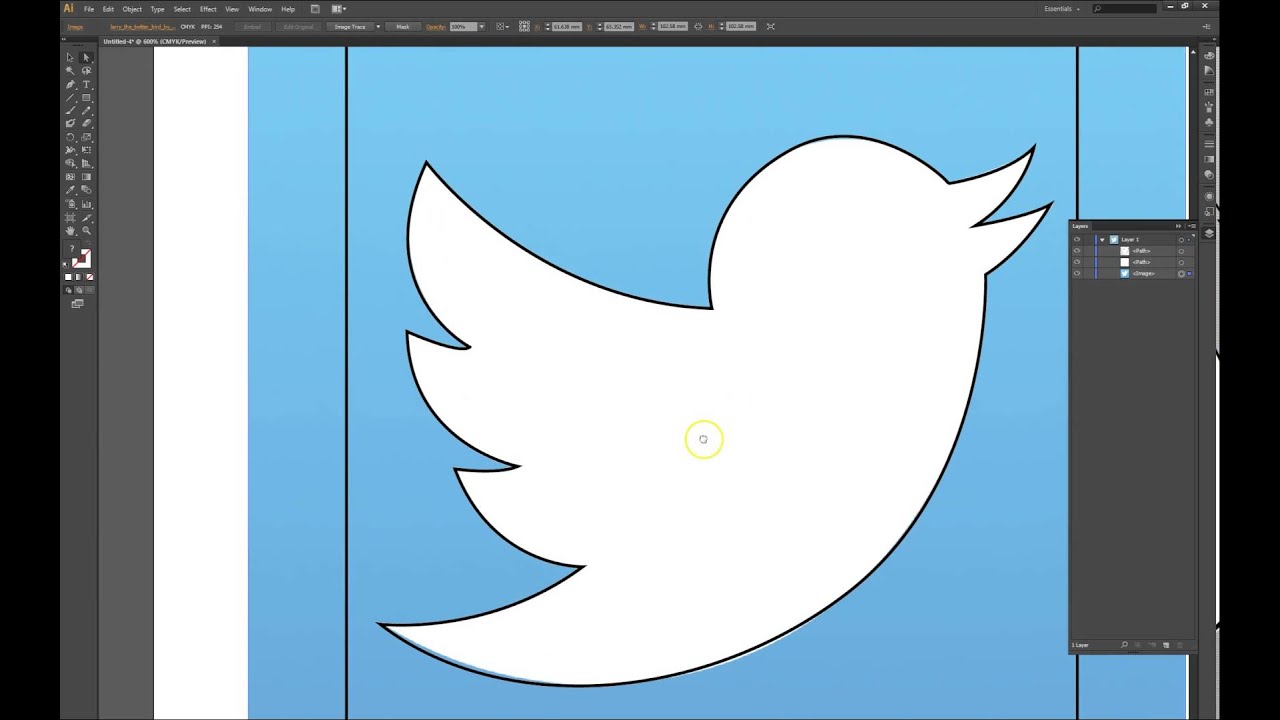
Task: Open the Effect menu
Action: point(208,9)
